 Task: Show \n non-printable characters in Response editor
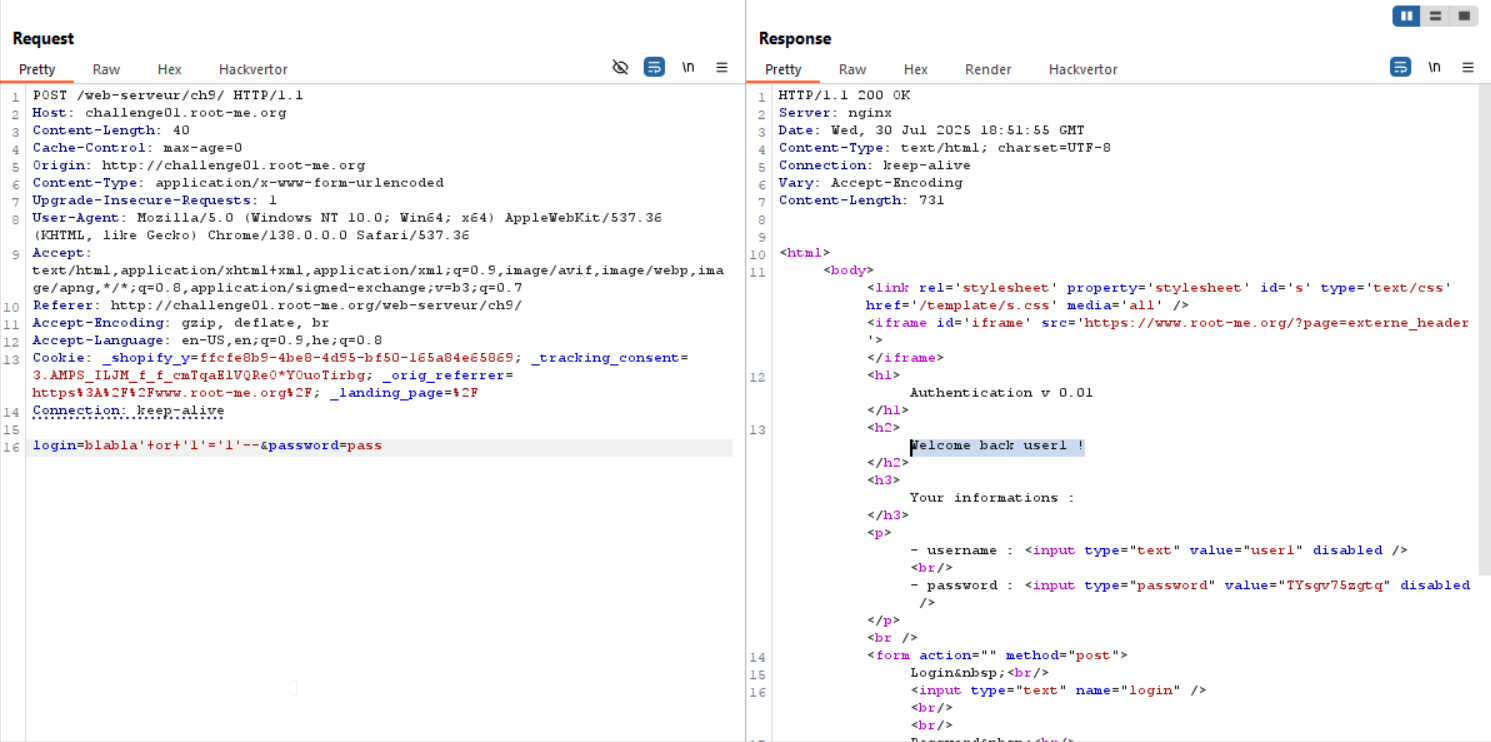tap(1434, 67)
